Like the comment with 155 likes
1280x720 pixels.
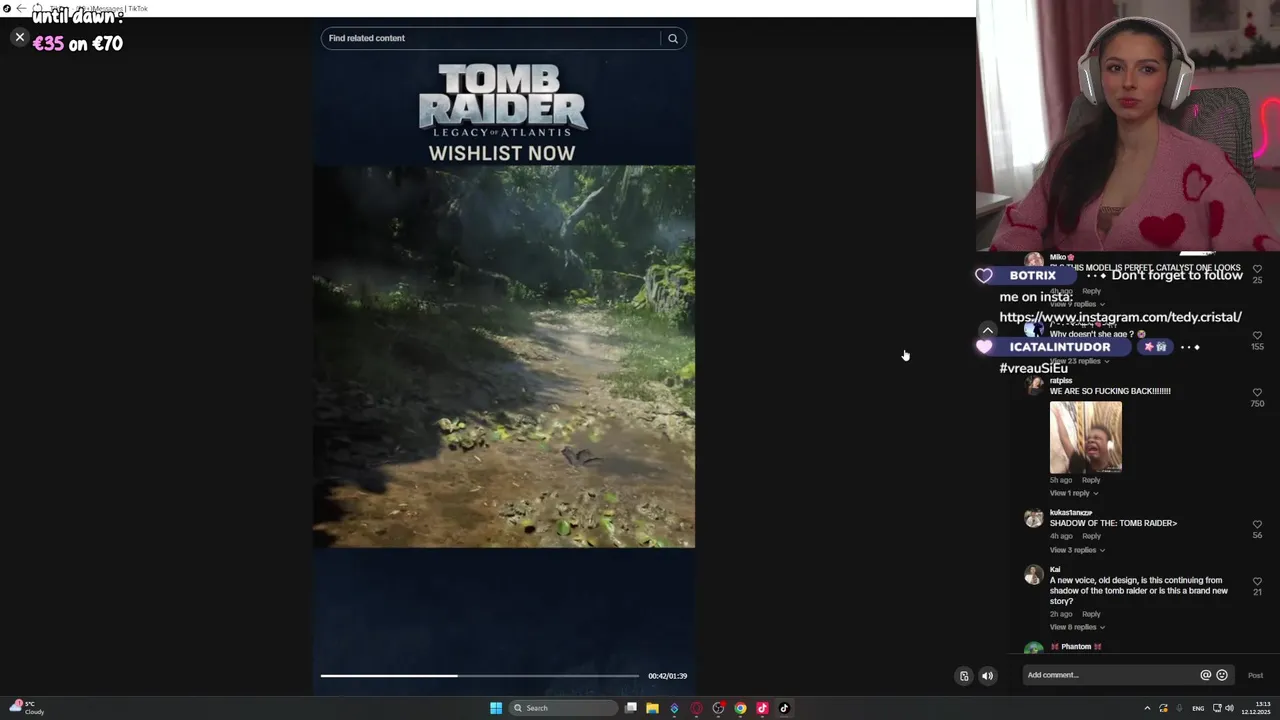click(x=1257, y=335)
